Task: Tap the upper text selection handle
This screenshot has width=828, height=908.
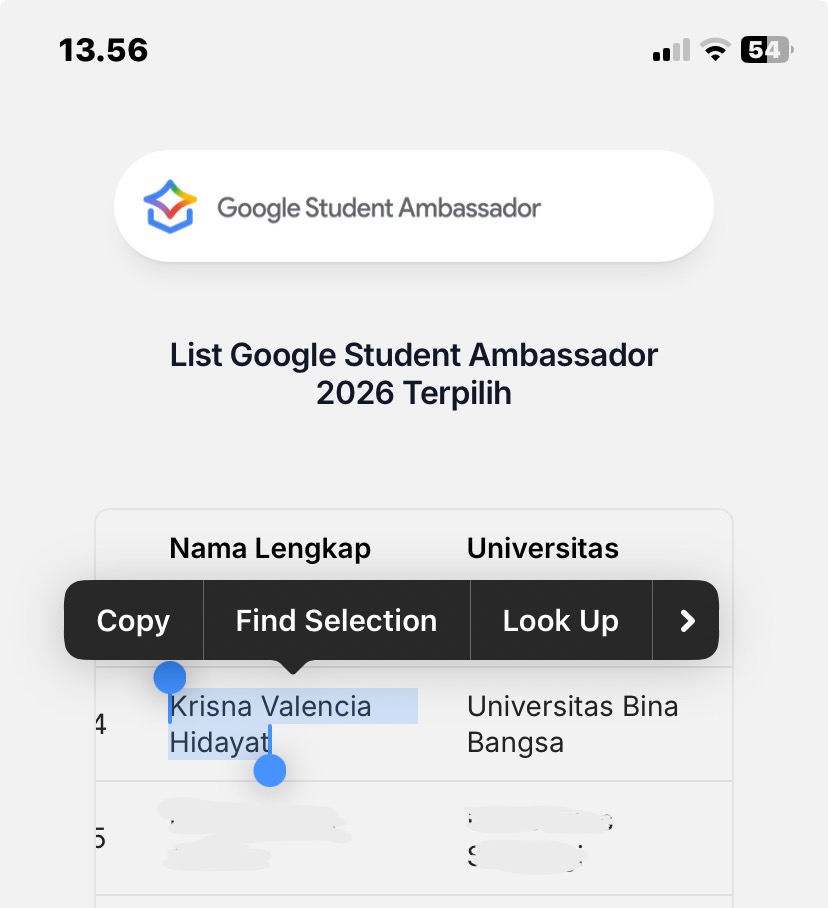Action: pyautogui.click(x=170, y=678)
